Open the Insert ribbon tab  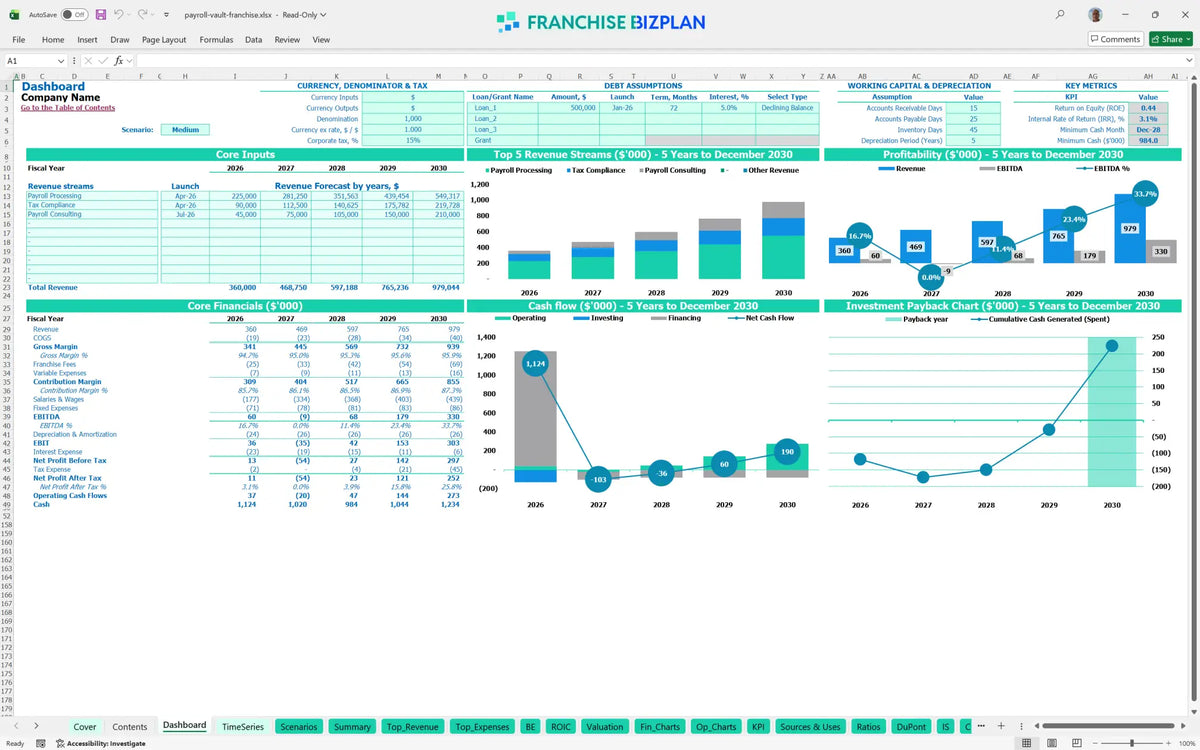tap(87, 39)
